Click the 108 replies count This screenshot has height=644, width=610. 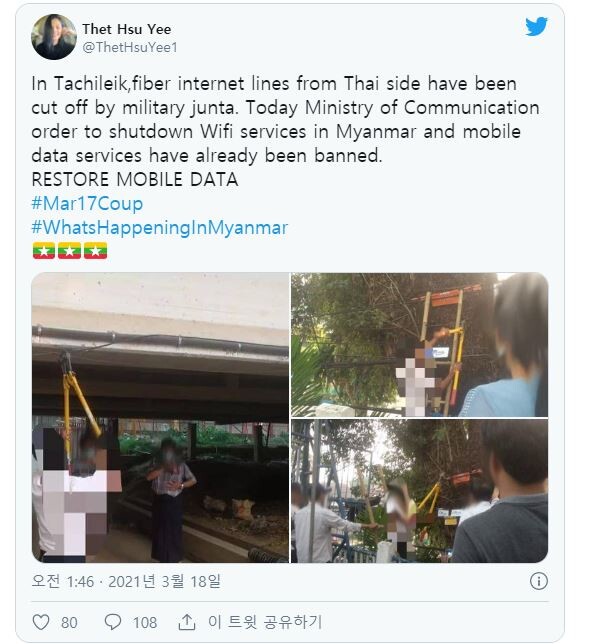point(145,623)
